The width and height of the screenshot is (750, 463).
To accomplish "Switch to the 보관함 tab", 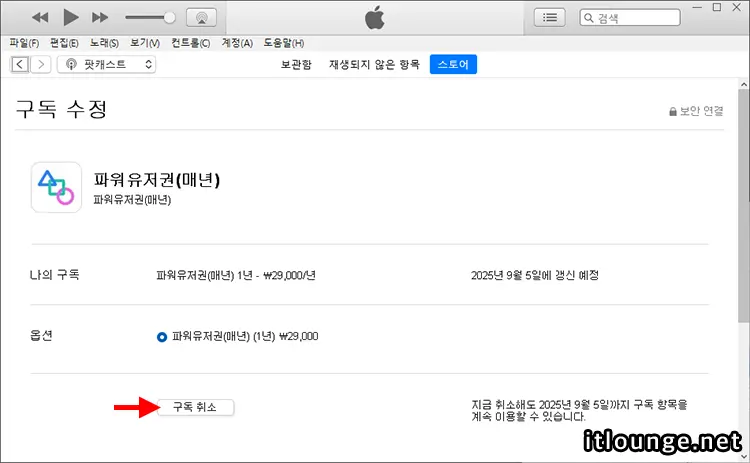I will pyautogui.click(x=296, y=64).
